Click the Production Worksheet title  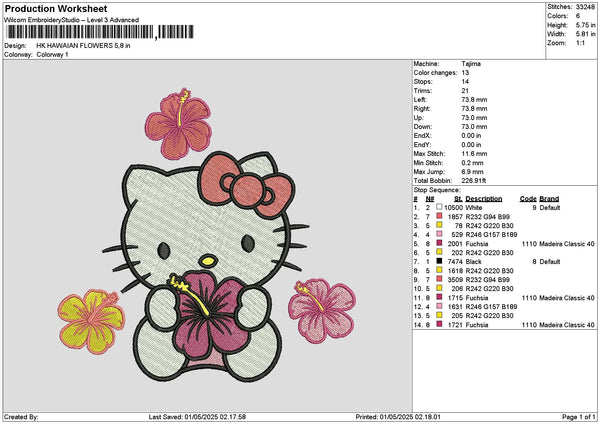point(56,8)
